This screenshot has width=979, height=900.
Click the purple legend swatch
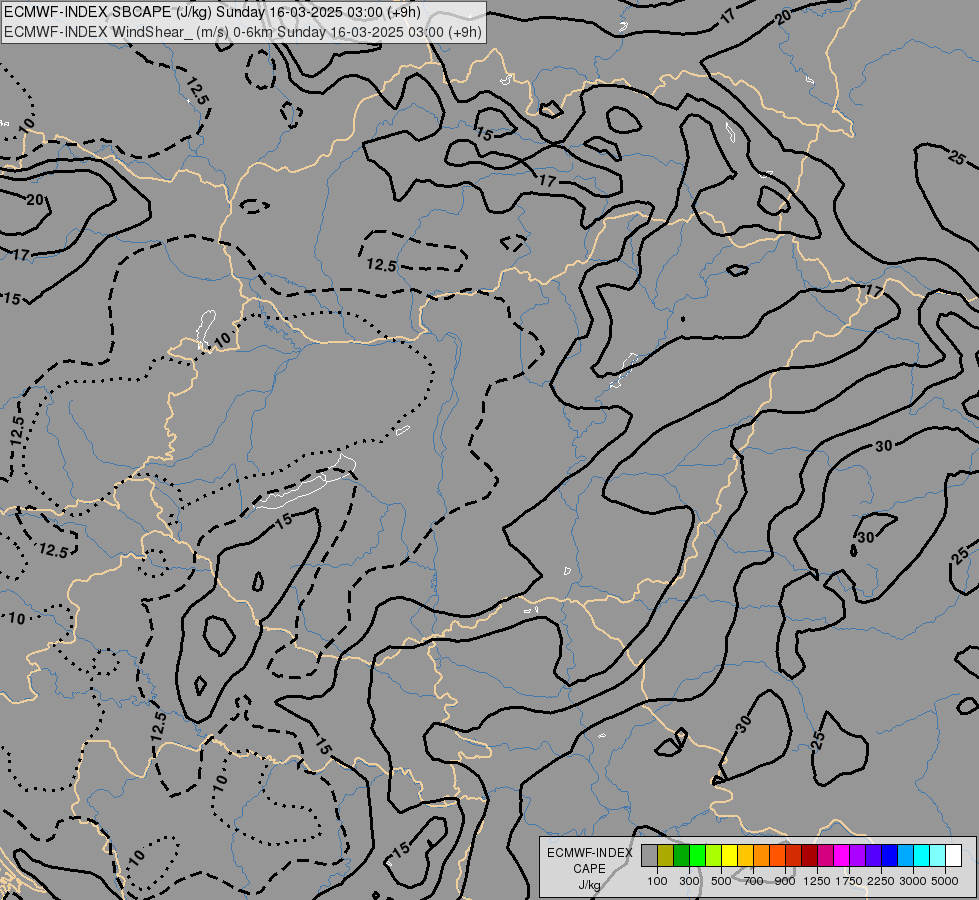pyautogui.click(x=857, y=855)
